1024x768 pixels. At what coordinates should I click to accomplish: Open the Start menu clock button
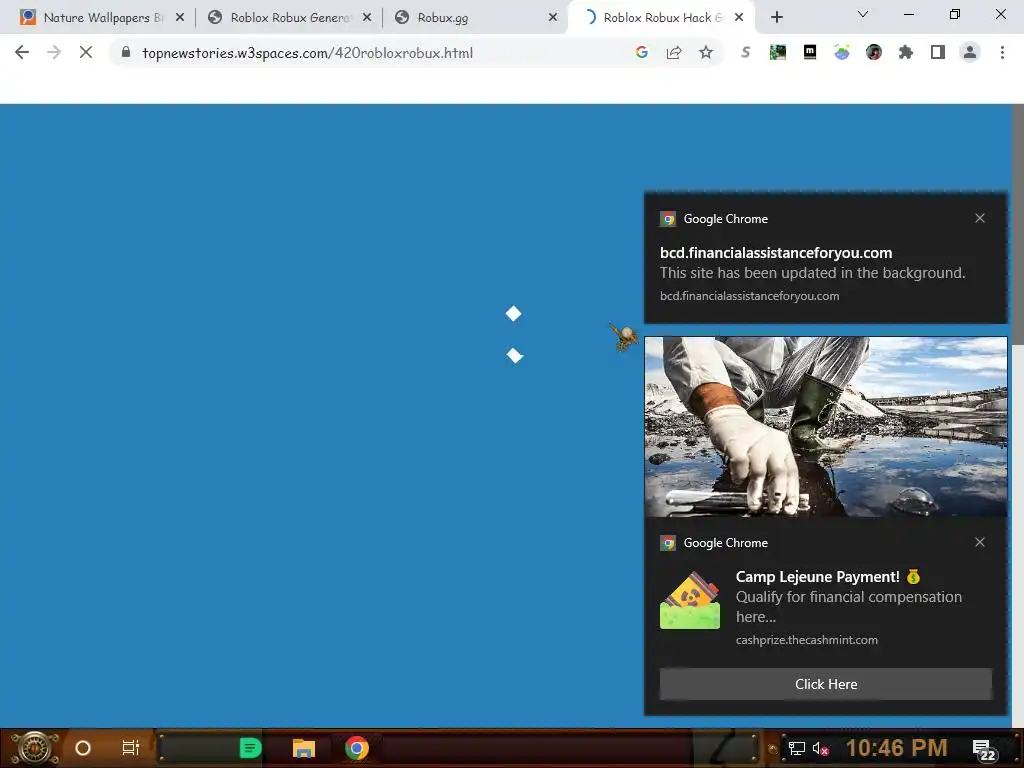(x=34, y=748)
